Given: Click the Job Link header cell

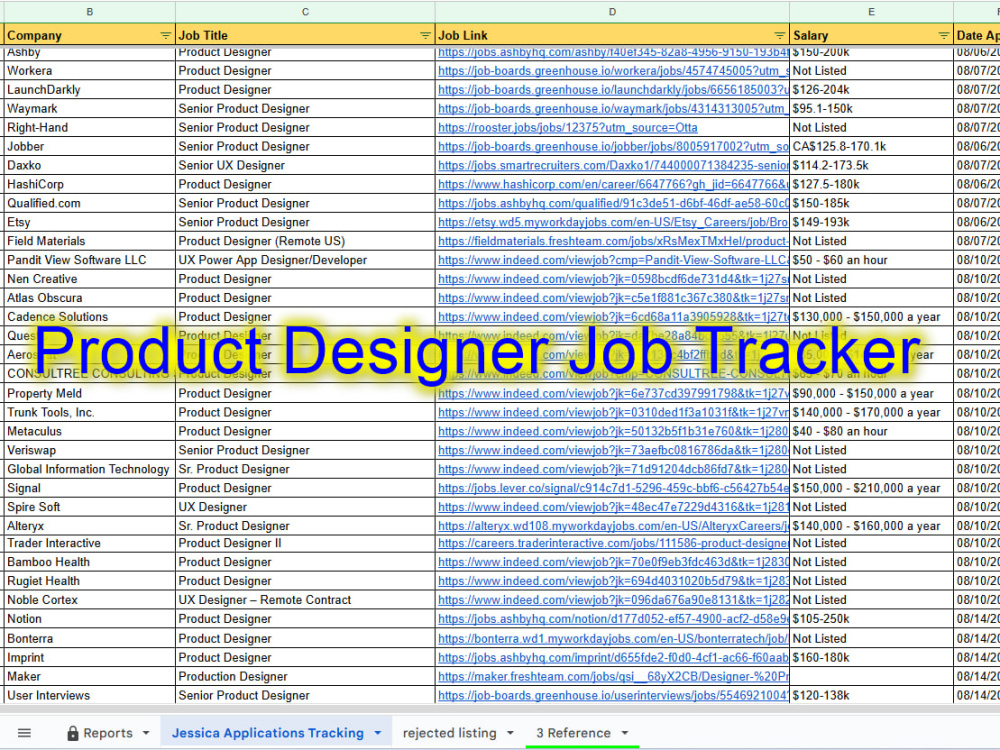Looking at the screenshot, I should point(612,36).
